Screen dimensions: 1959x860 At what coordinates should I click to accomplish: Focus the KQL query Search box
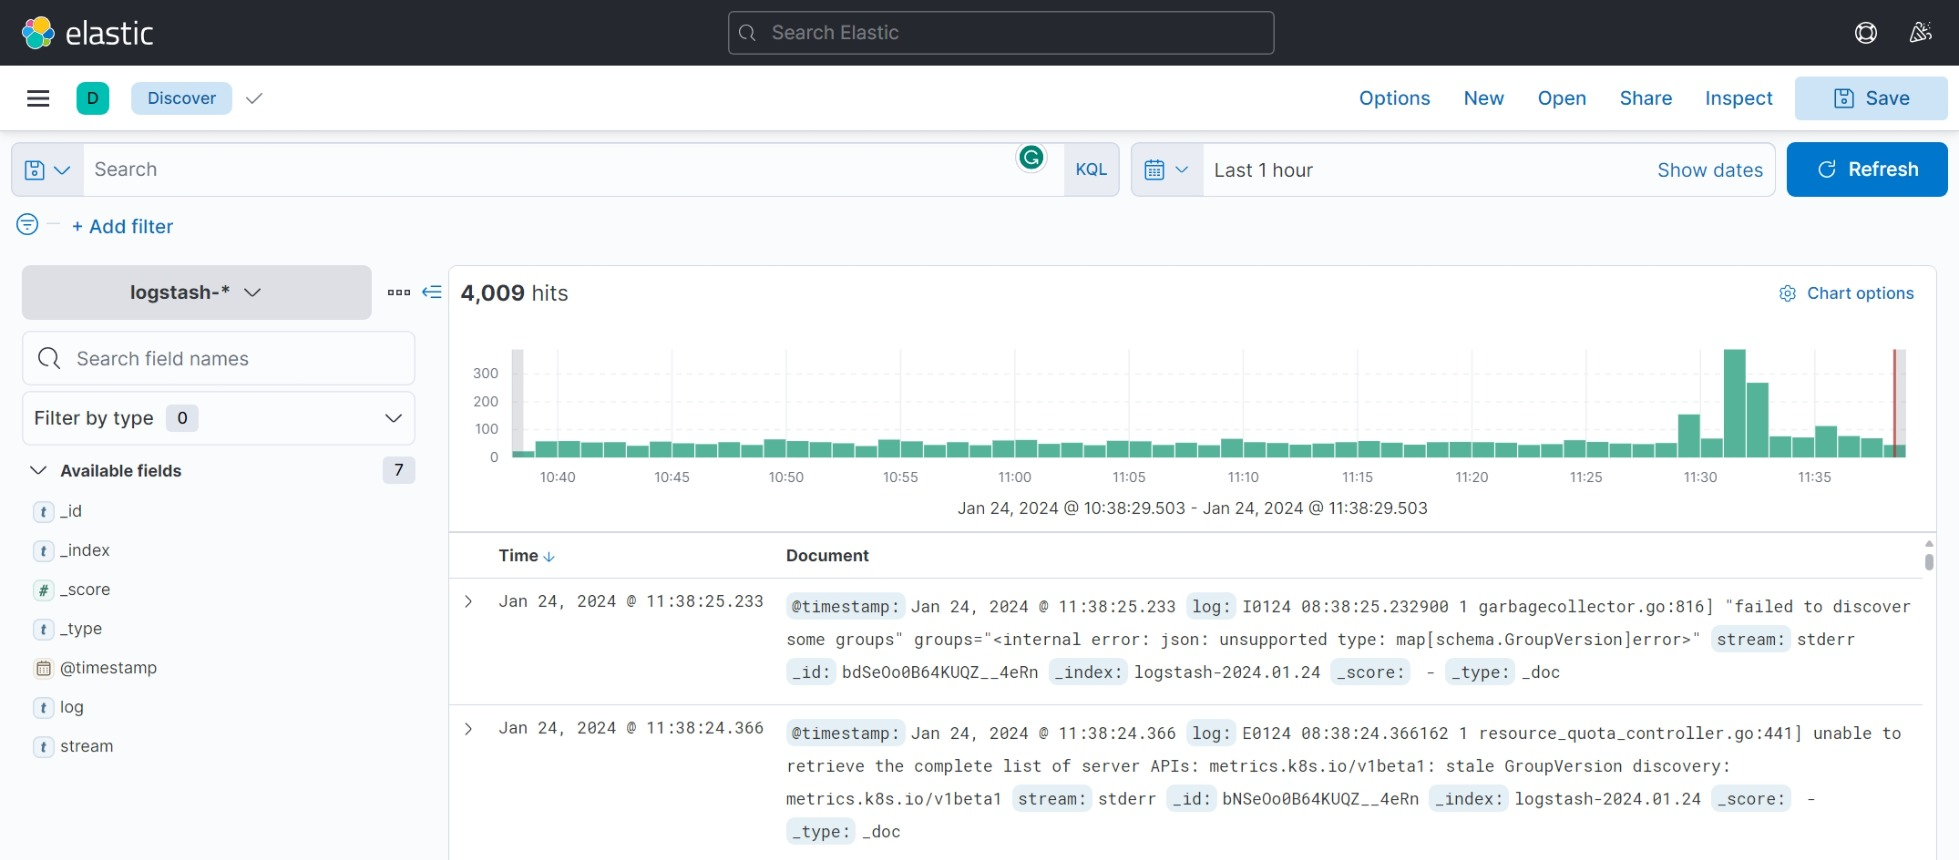point(573,170)
